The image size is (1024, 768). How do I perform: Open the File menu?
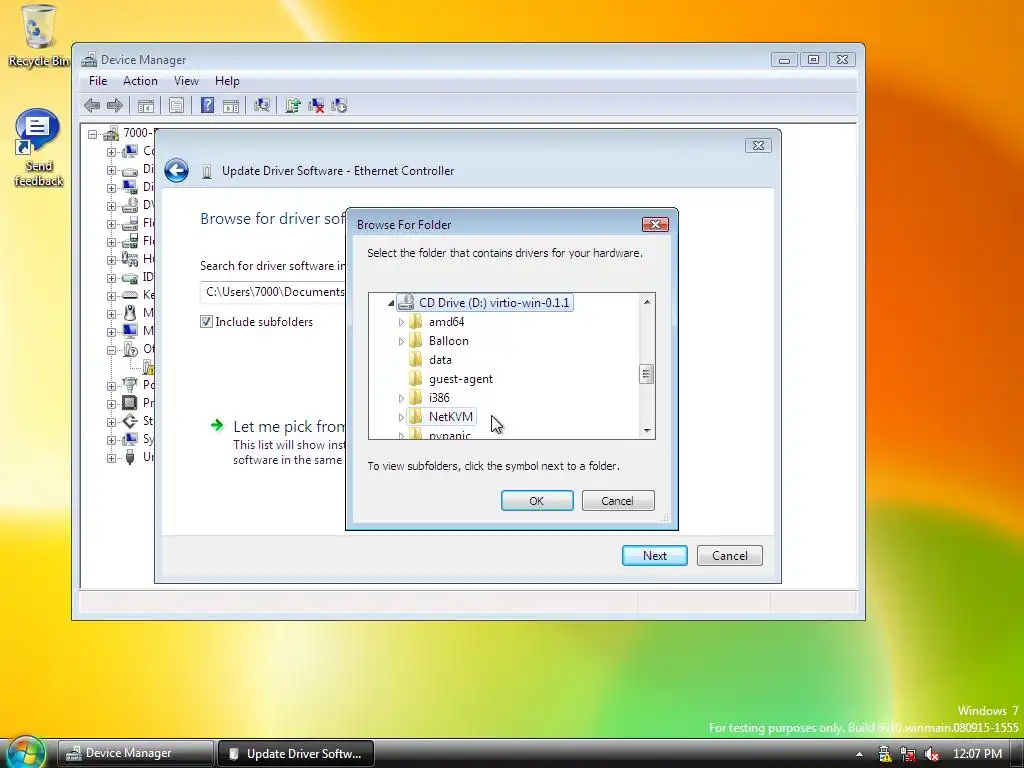point(98,81)
